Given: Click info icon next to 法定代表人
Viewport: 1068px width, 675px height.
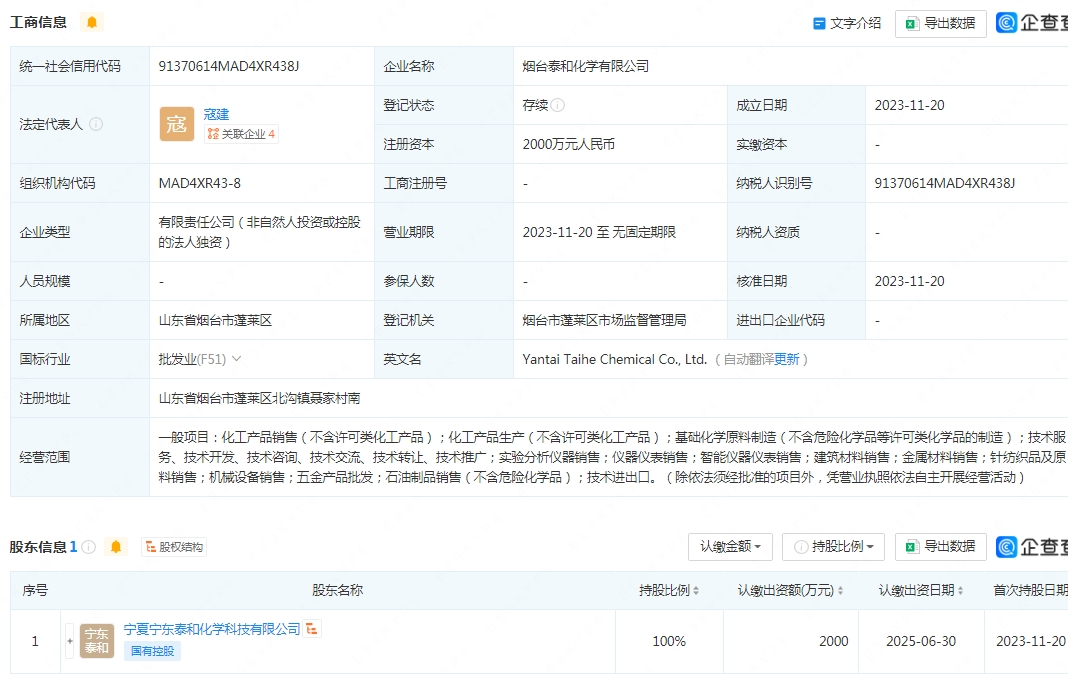Looking at the screenshot, I should pos(97,124).
